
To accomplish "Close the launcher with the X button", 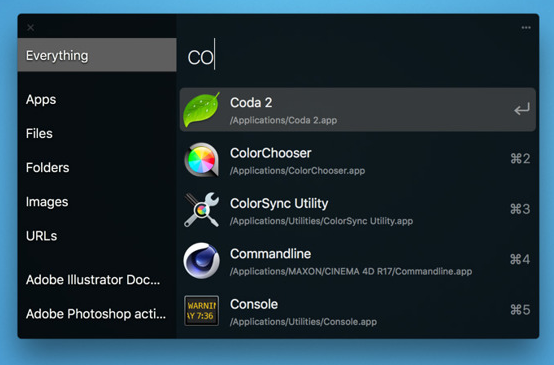I will 31,28.
